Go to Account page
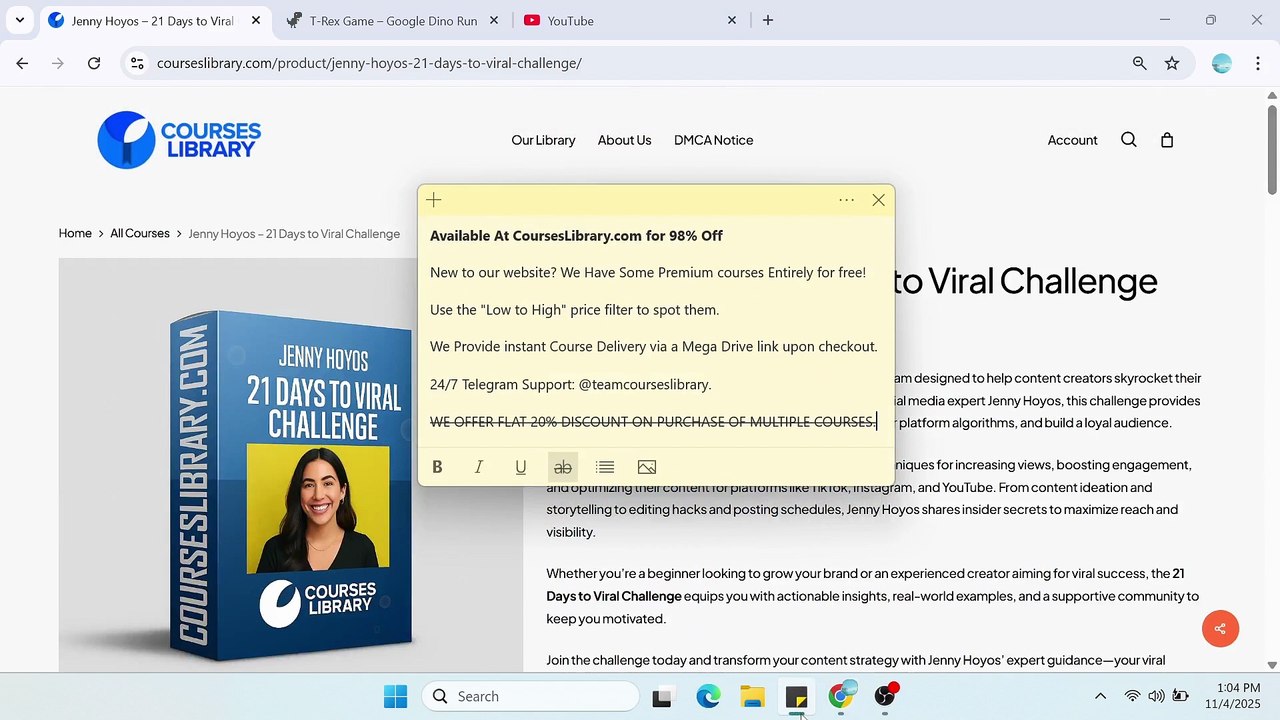Image resolution: width=1280 pixels, height=720 pixels. (1072, 140)
